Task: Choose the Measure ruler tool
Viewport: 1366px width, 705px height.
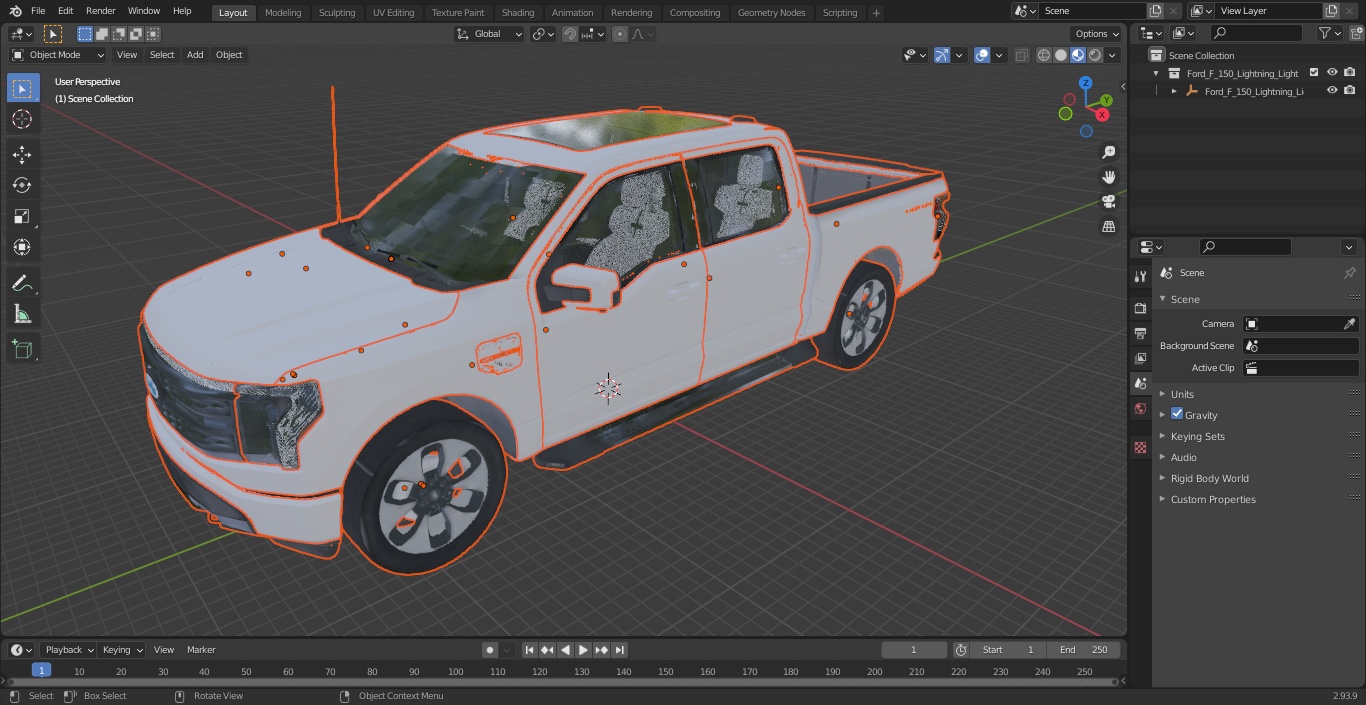Action: 22,314
